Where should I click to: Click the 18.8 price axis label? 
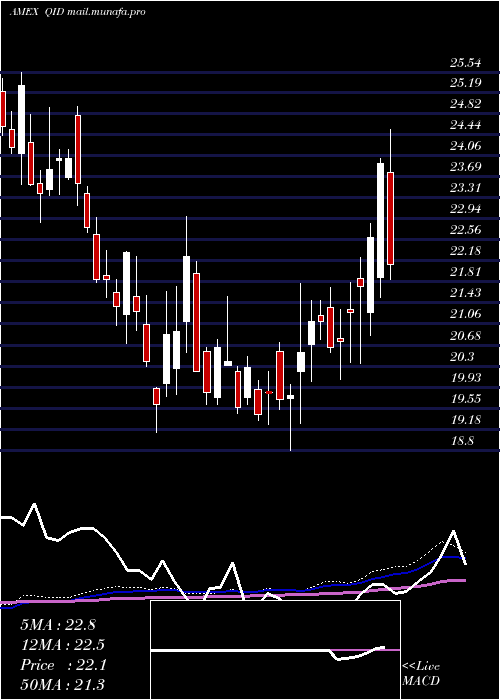coord(462,441)
